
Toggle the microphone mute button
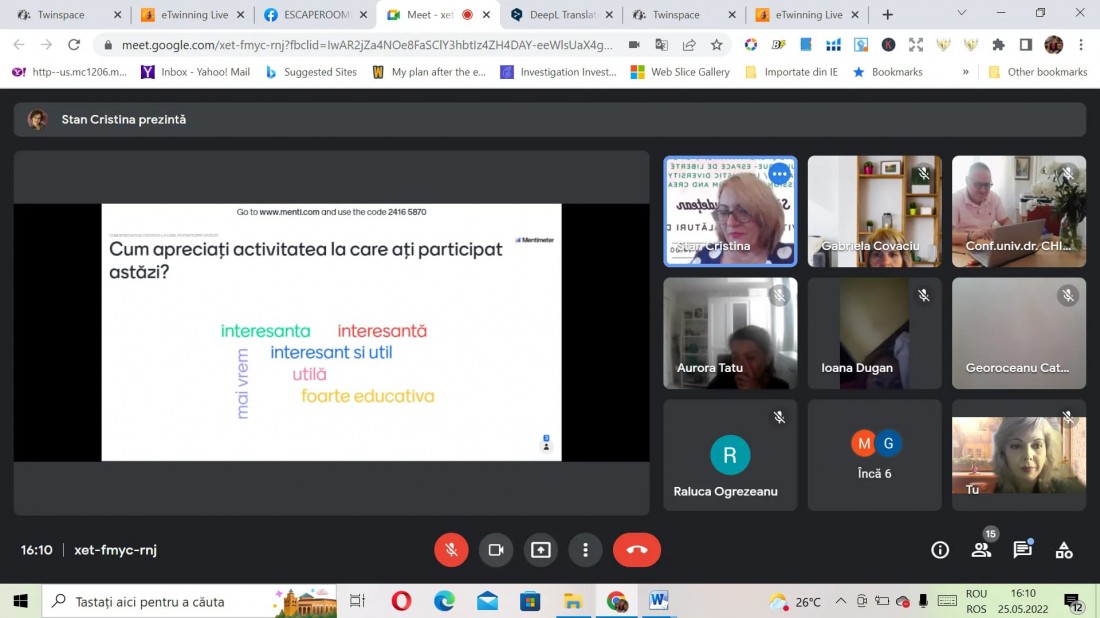click(x=451, y=550)
